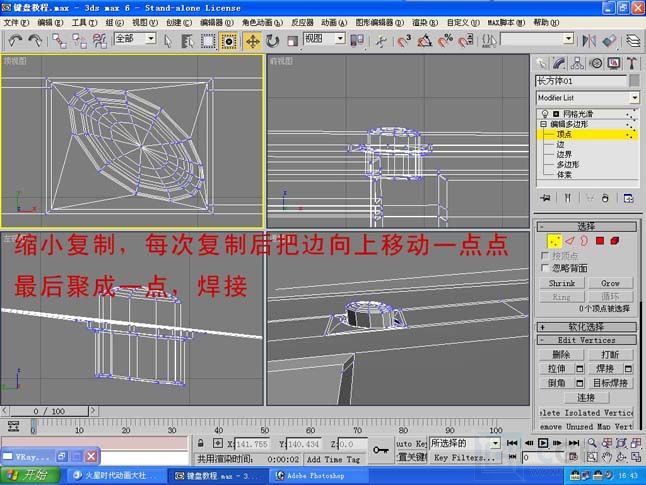Click the 目标焊接 button
Viewport: 646px width, 485px height.
pyautogui.click(x=609, y=383)
